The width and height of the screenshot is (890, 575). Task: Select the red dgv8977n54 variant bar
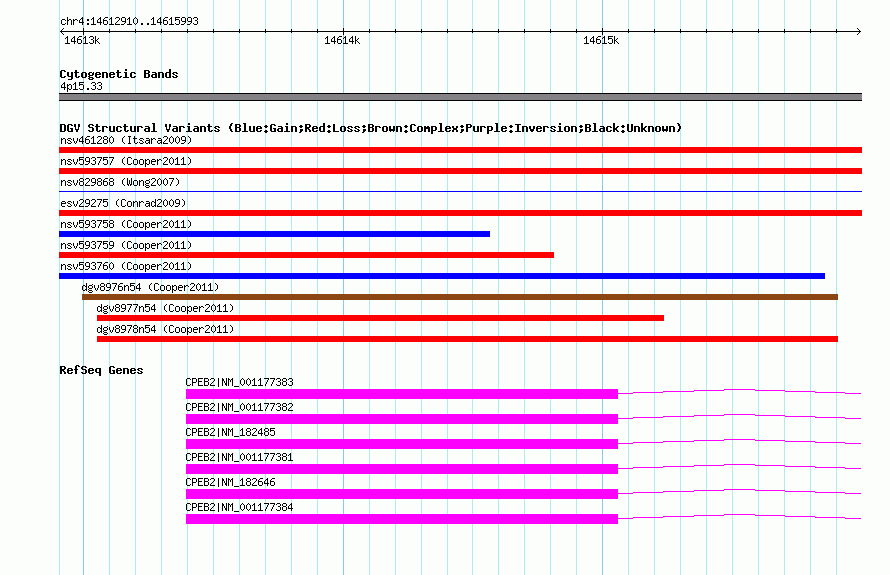(x=380, y=318)
